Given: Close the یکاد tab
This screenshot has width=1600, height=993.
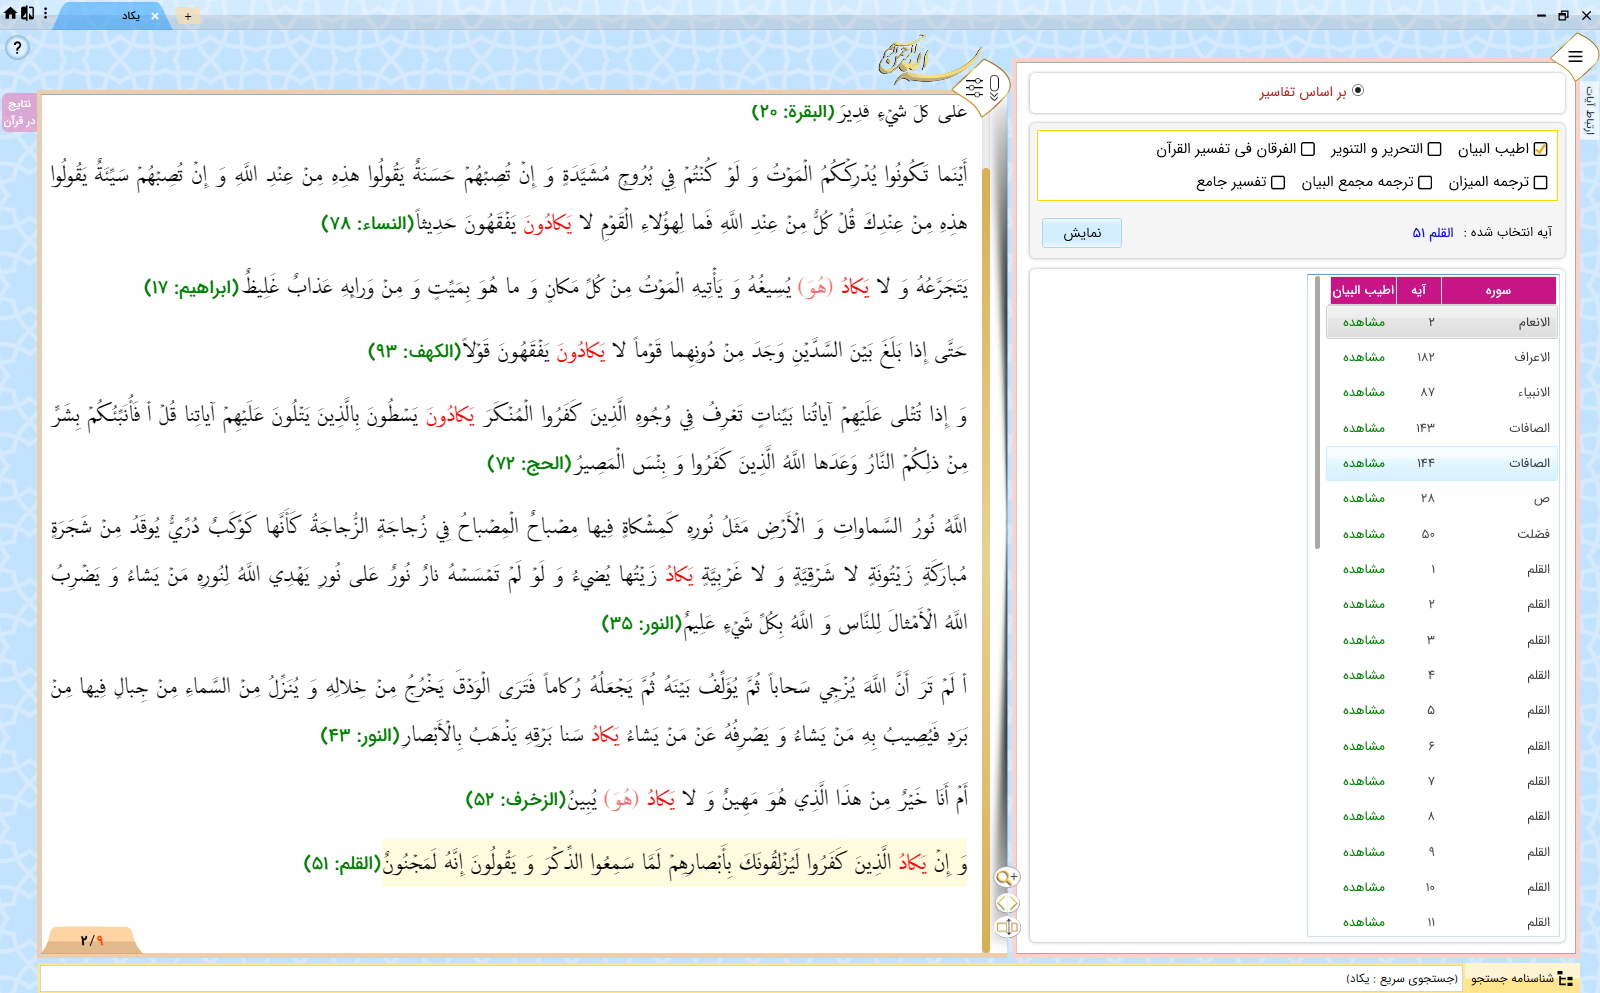Looking at the screenshot, I should coord(155,16).
